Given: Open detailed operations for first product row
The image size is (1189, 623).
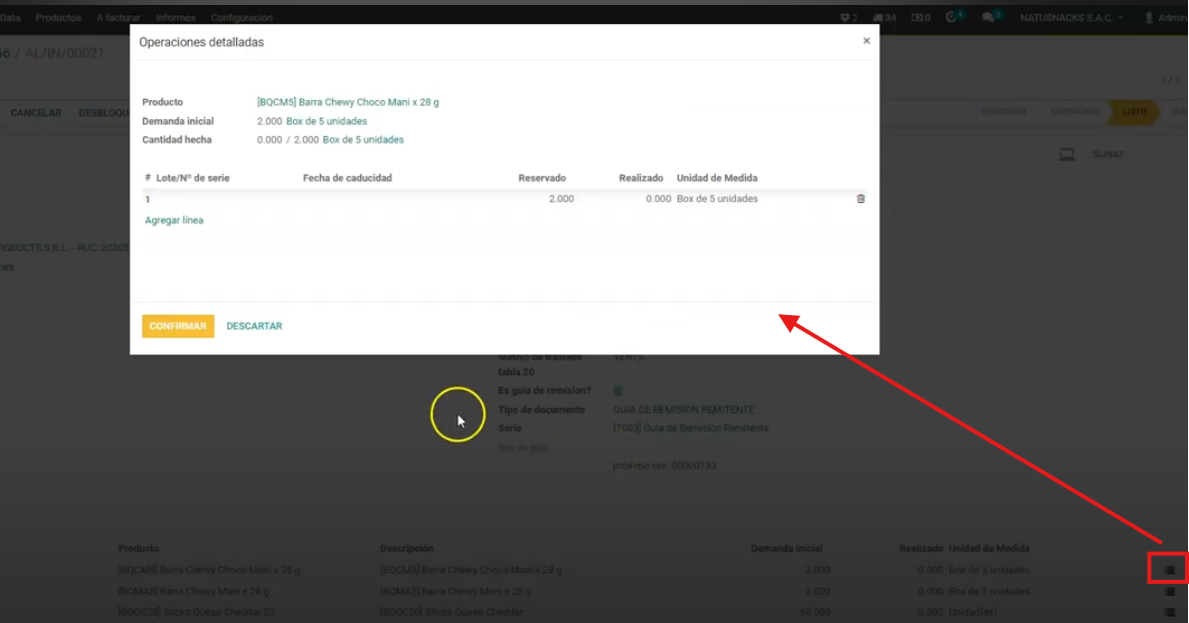Looking at the screenshot, I should coord(1168,570).
